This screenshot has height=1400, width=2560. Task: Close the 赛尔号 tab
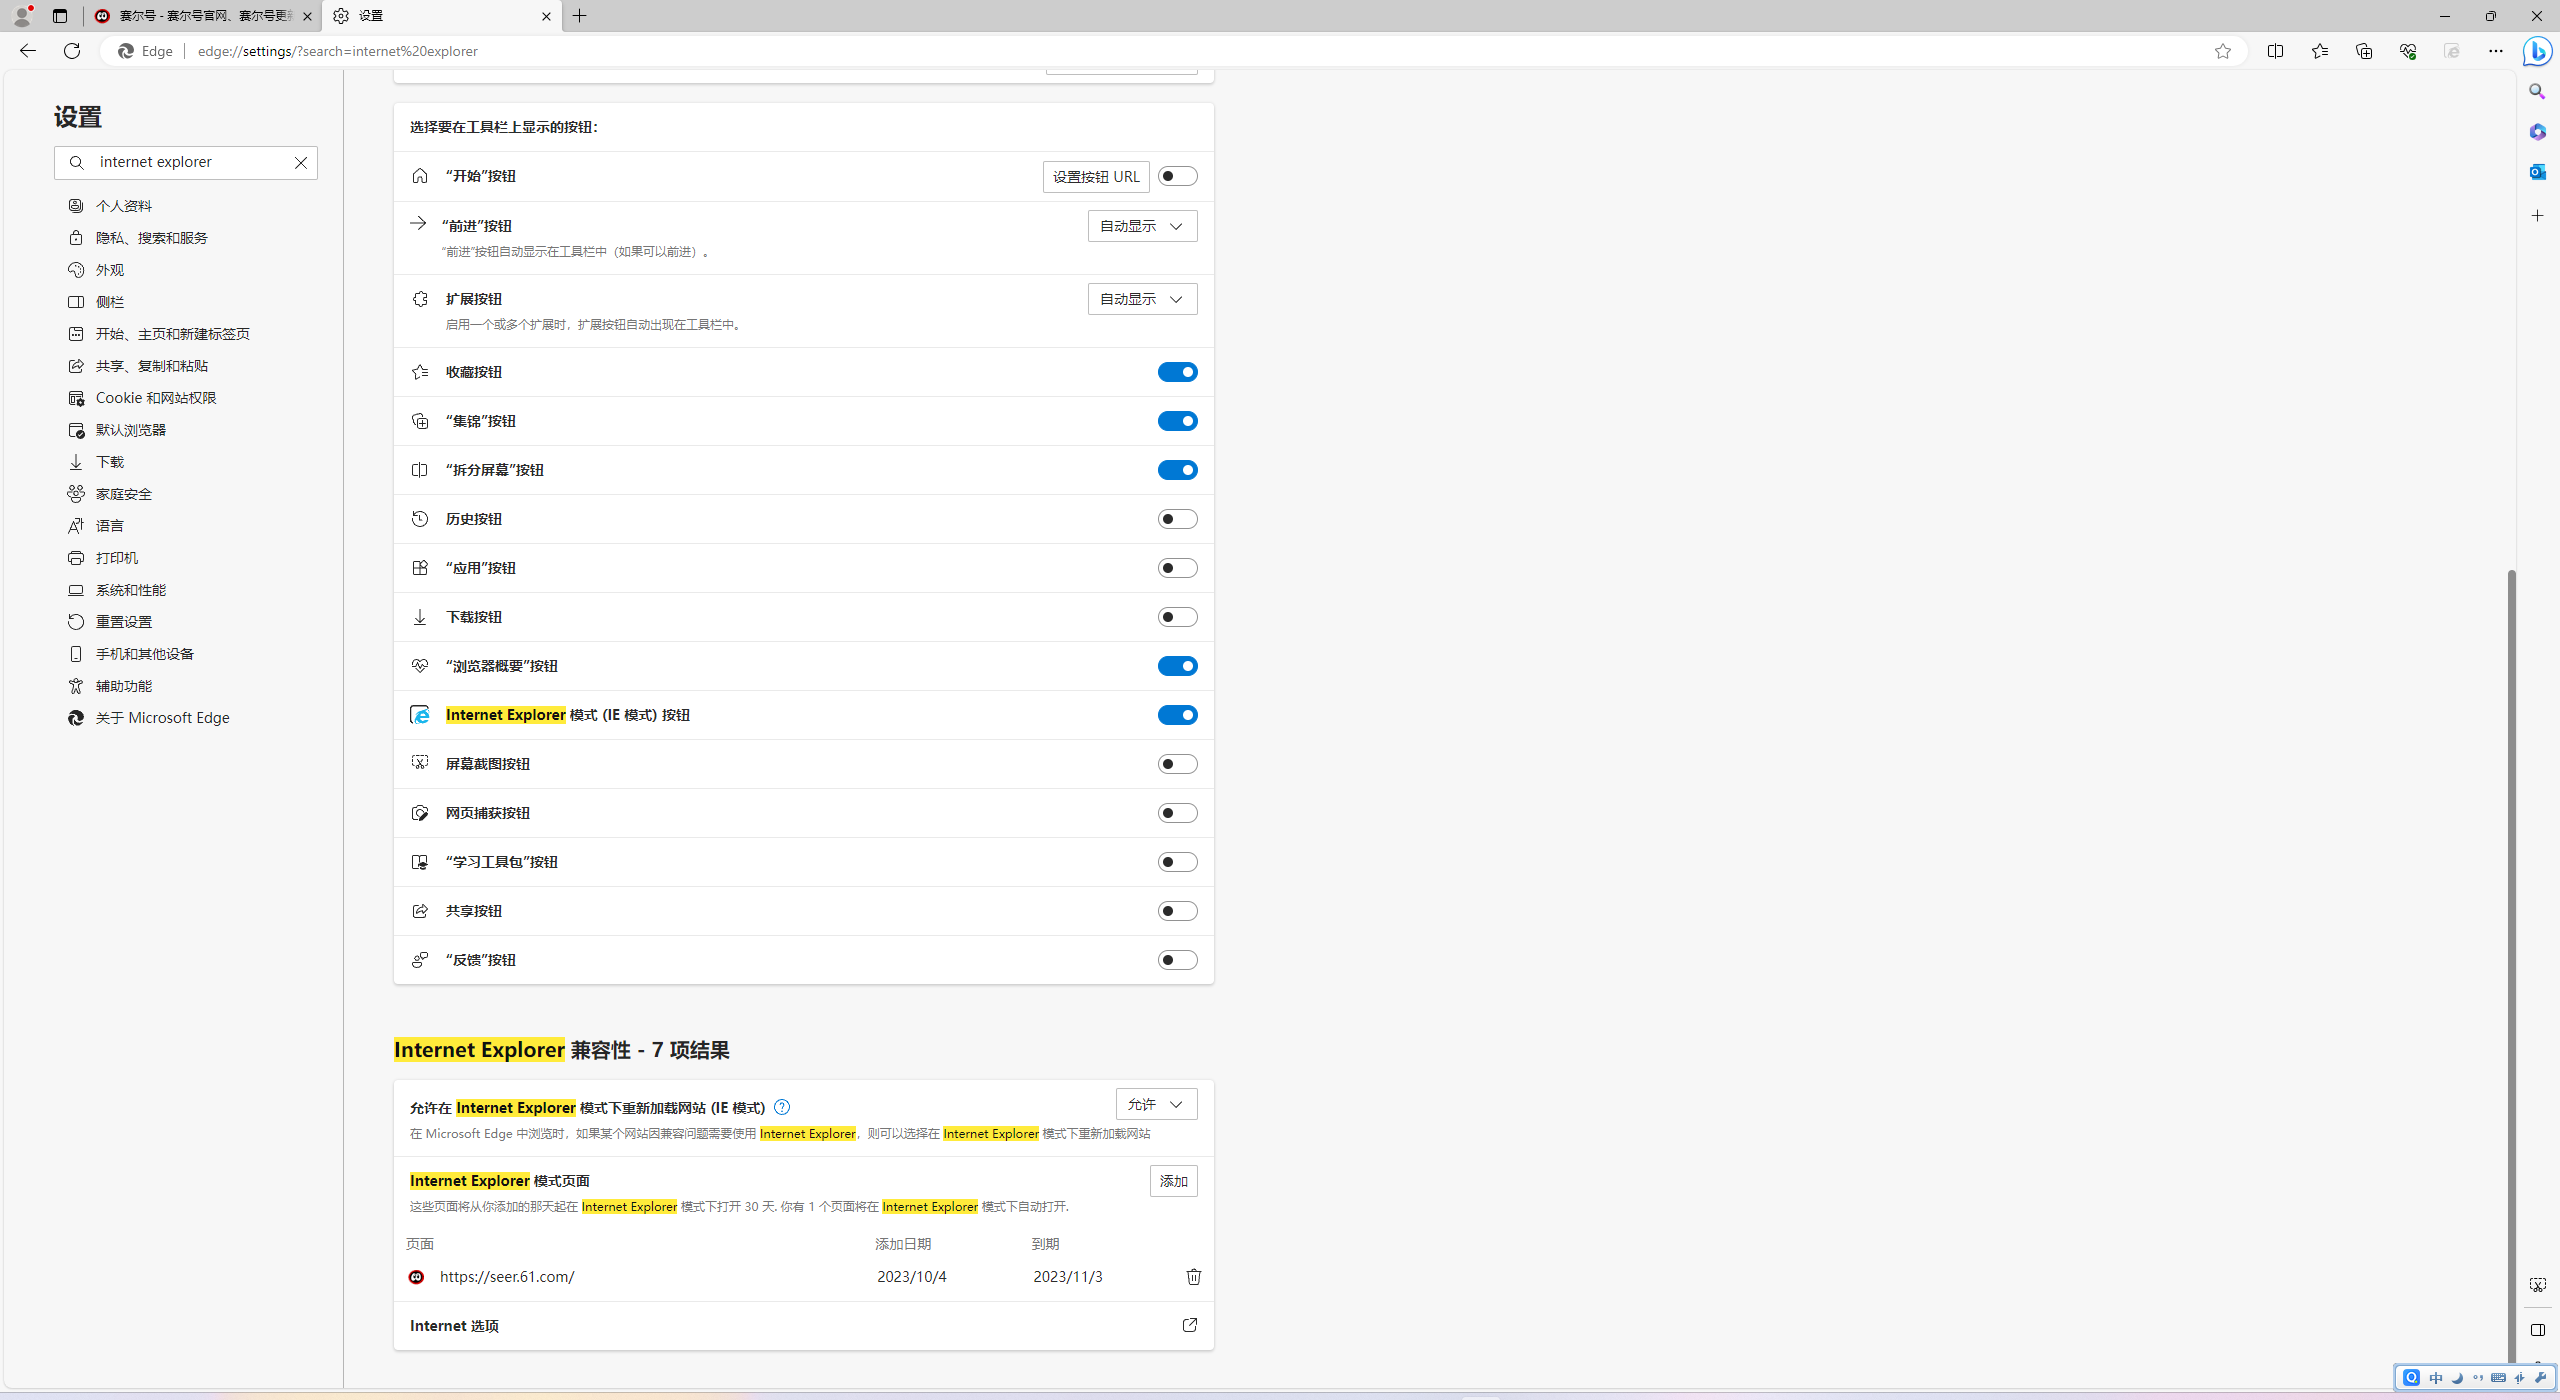(307, 16)
